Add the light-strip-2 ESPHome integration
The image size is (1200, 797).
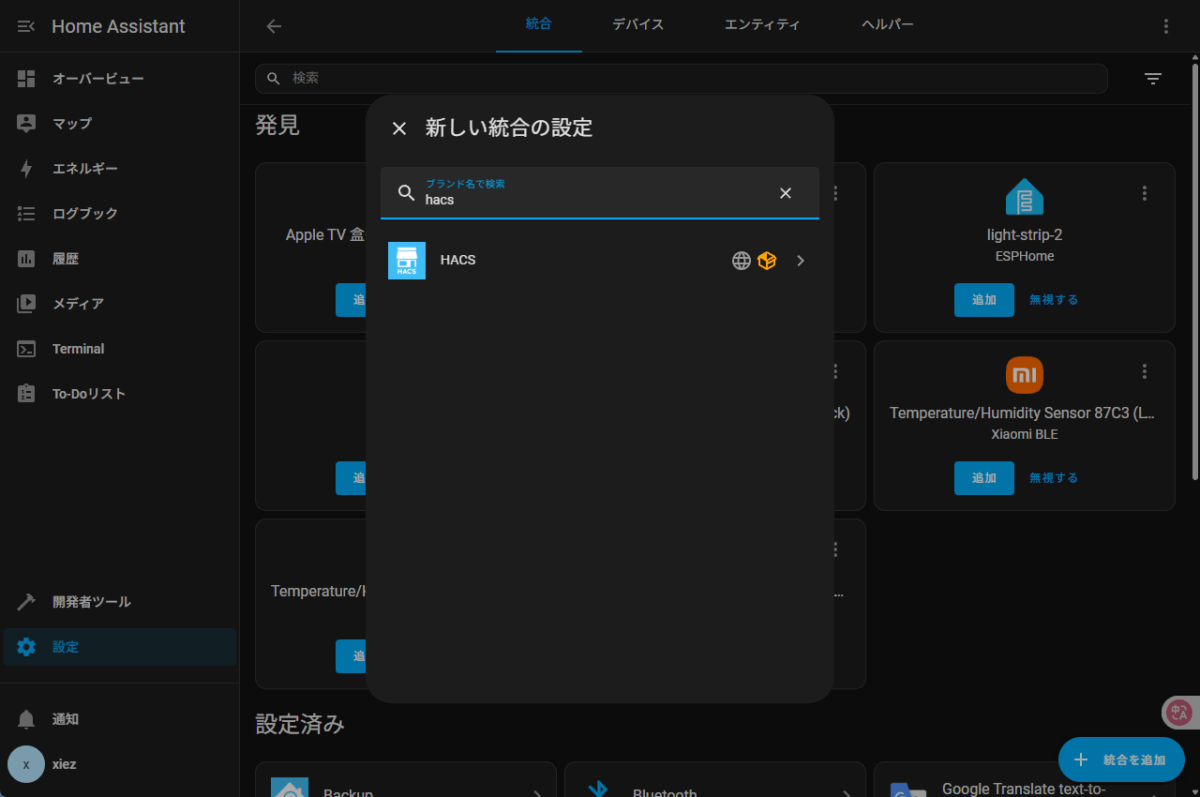coord(984,300)
